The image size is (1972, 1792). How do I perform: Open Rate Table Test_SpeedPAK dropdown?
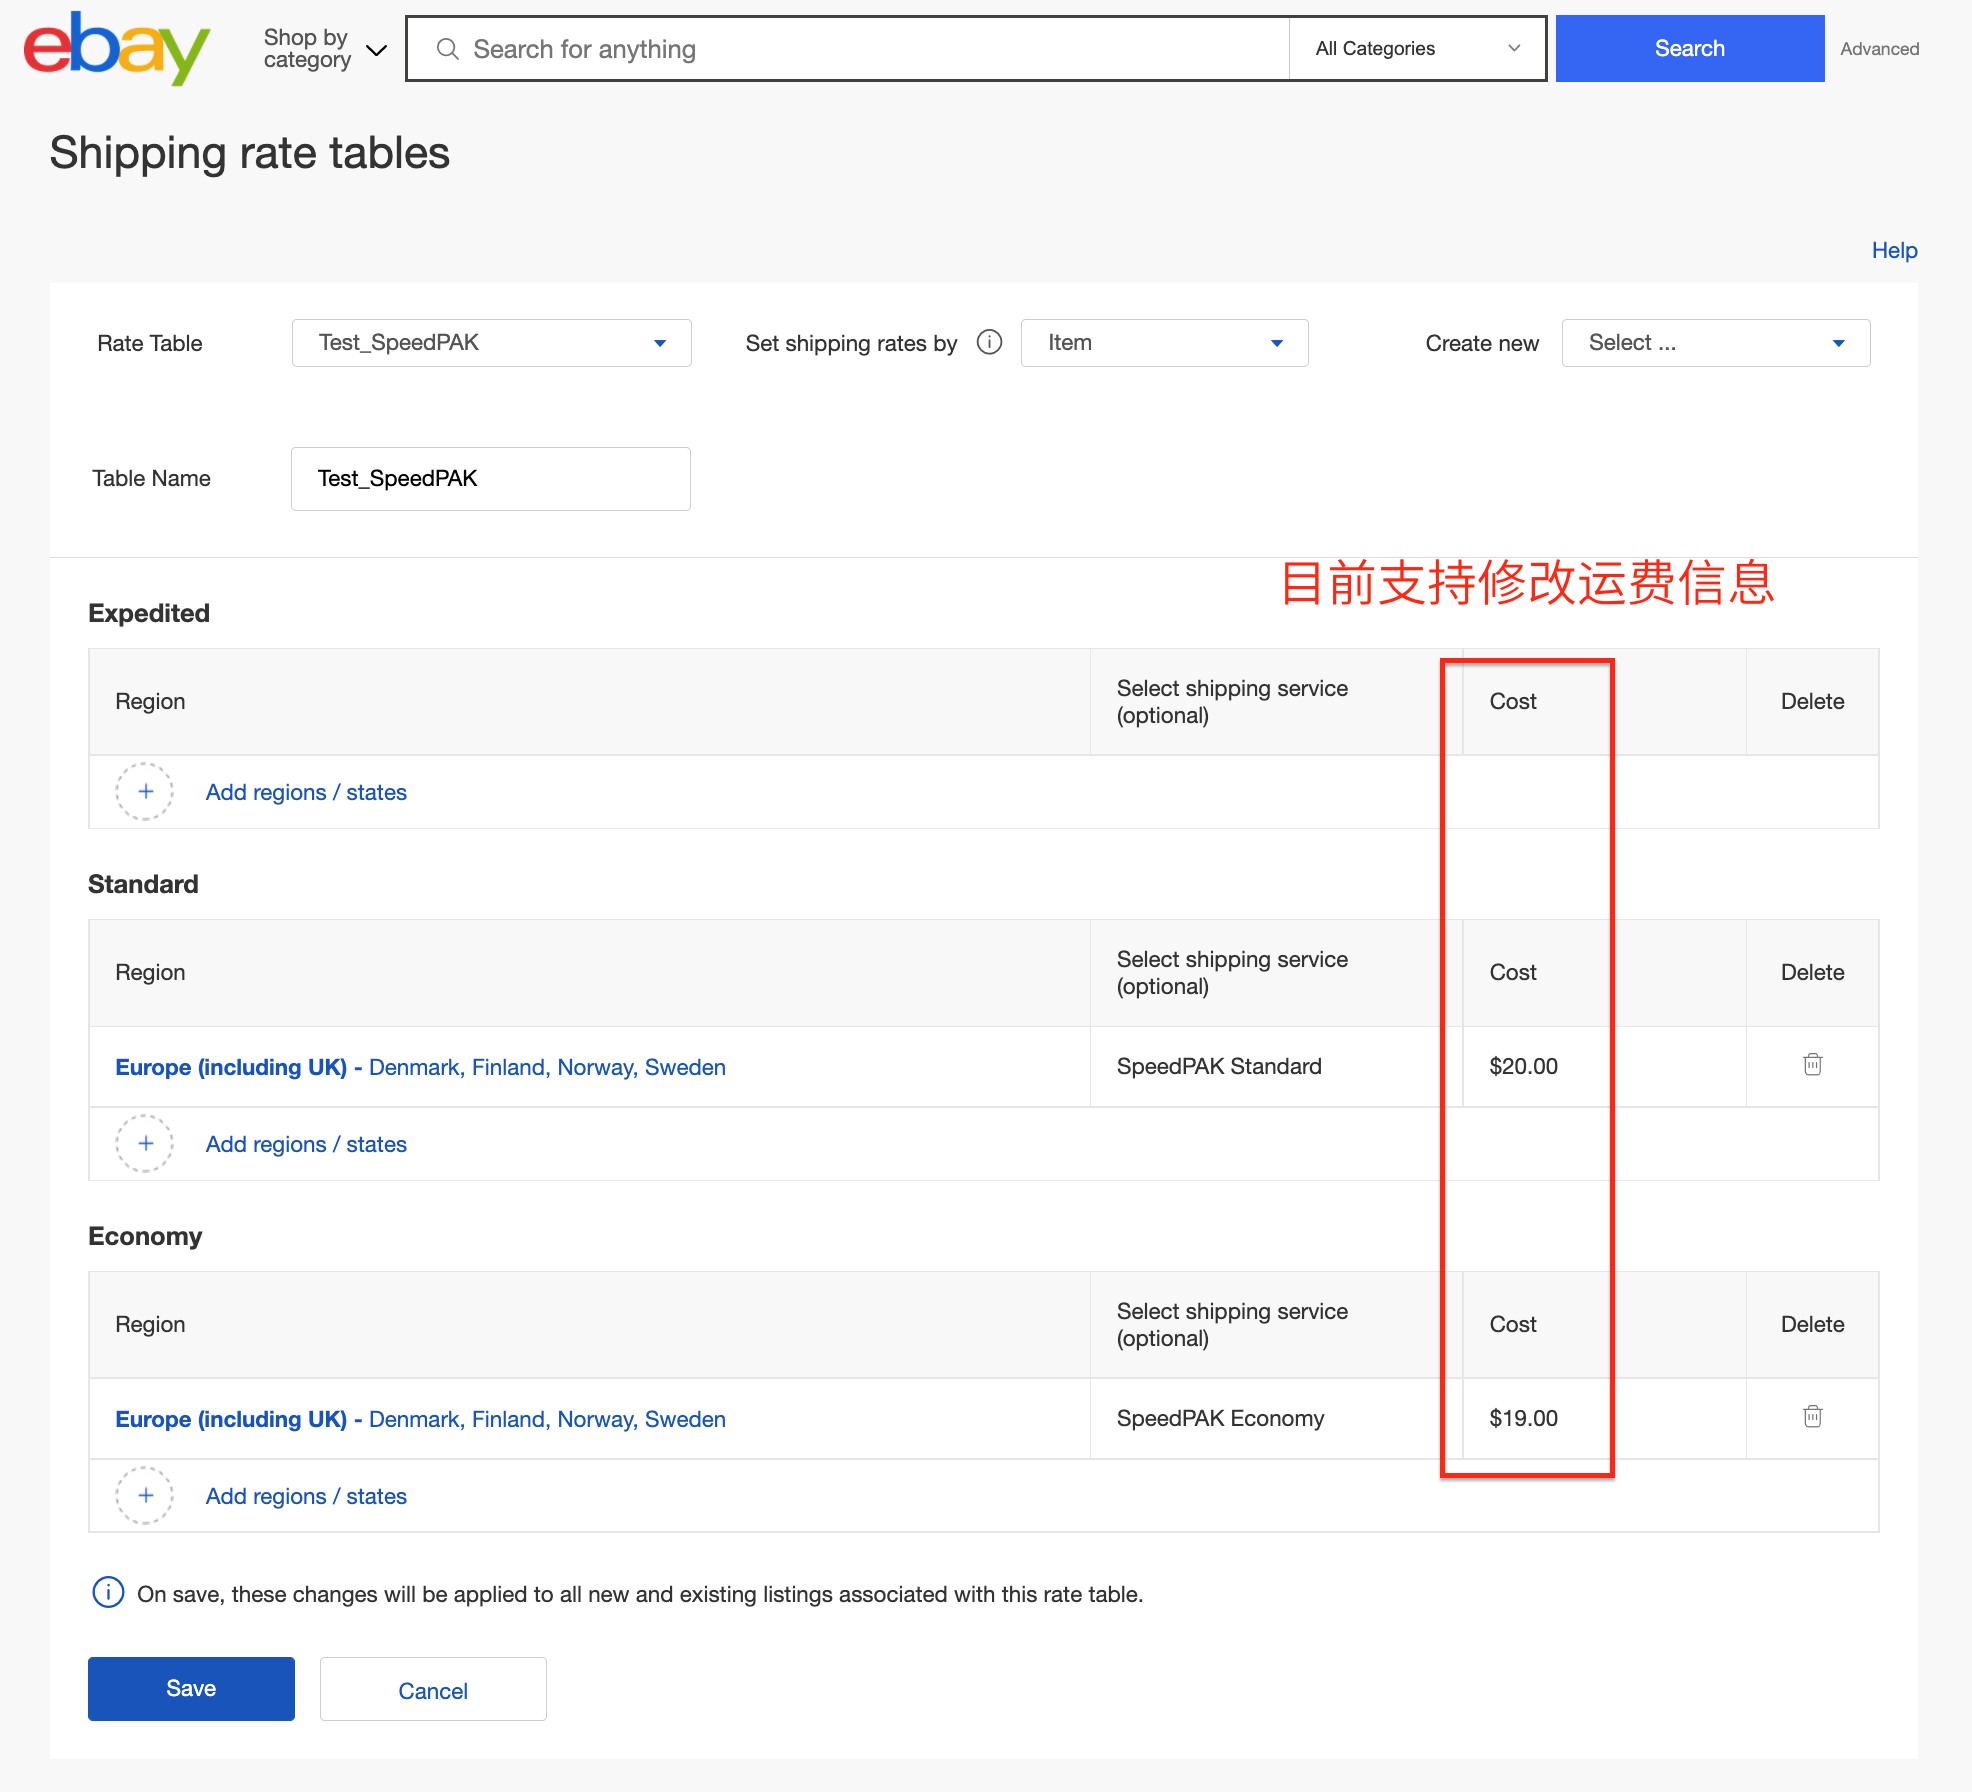[x=491, y=343]
